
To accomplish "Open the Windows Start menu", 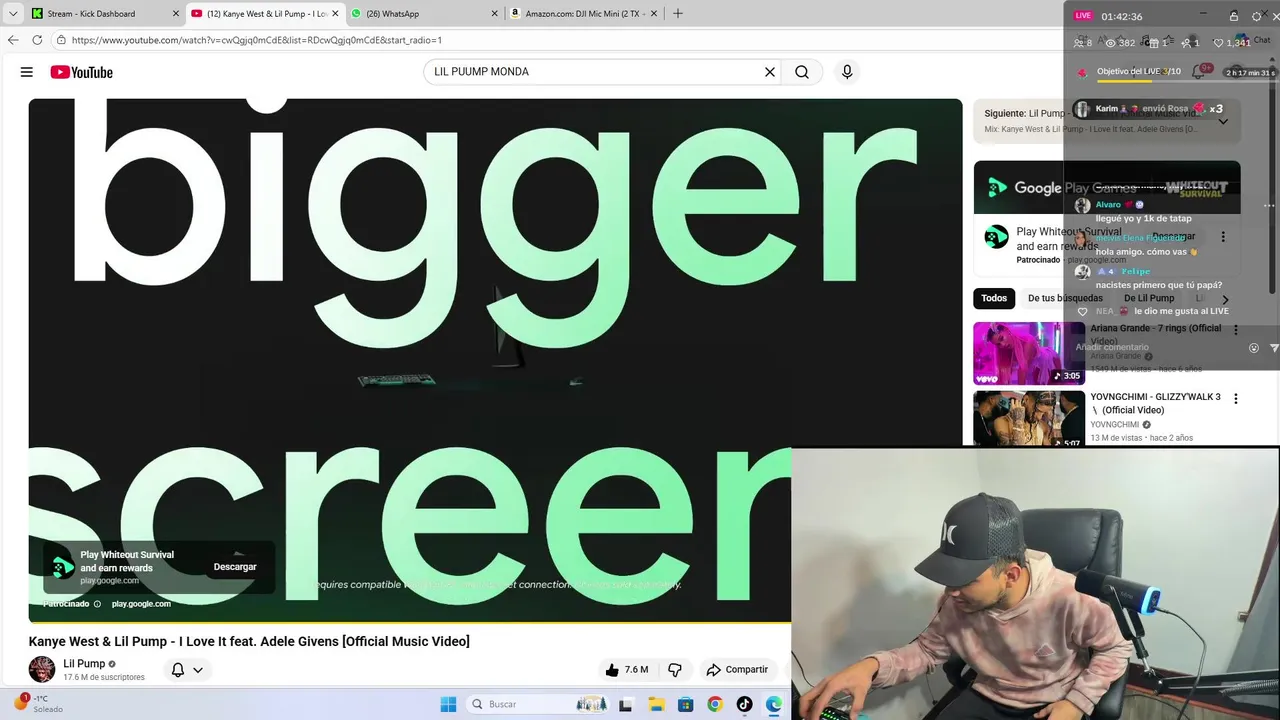I will 448,704.
